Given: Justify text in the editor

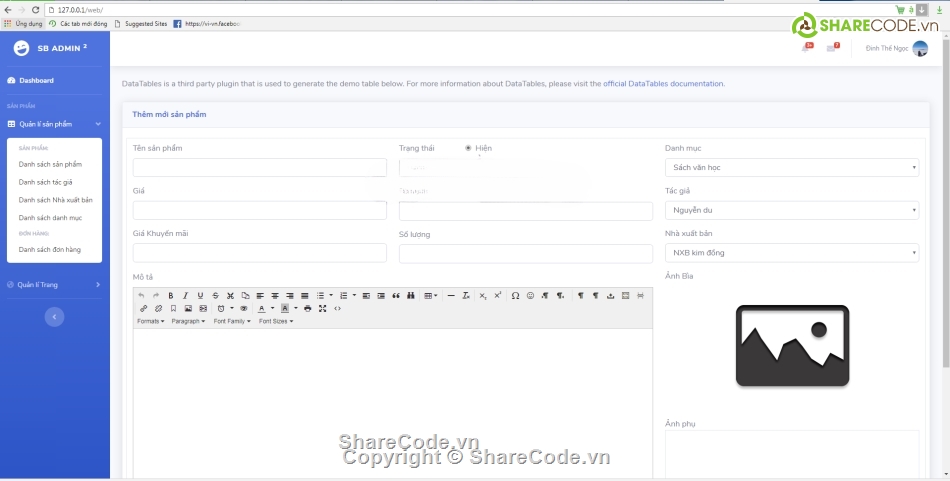Looking at the screenshot, I should coord(305,296).
